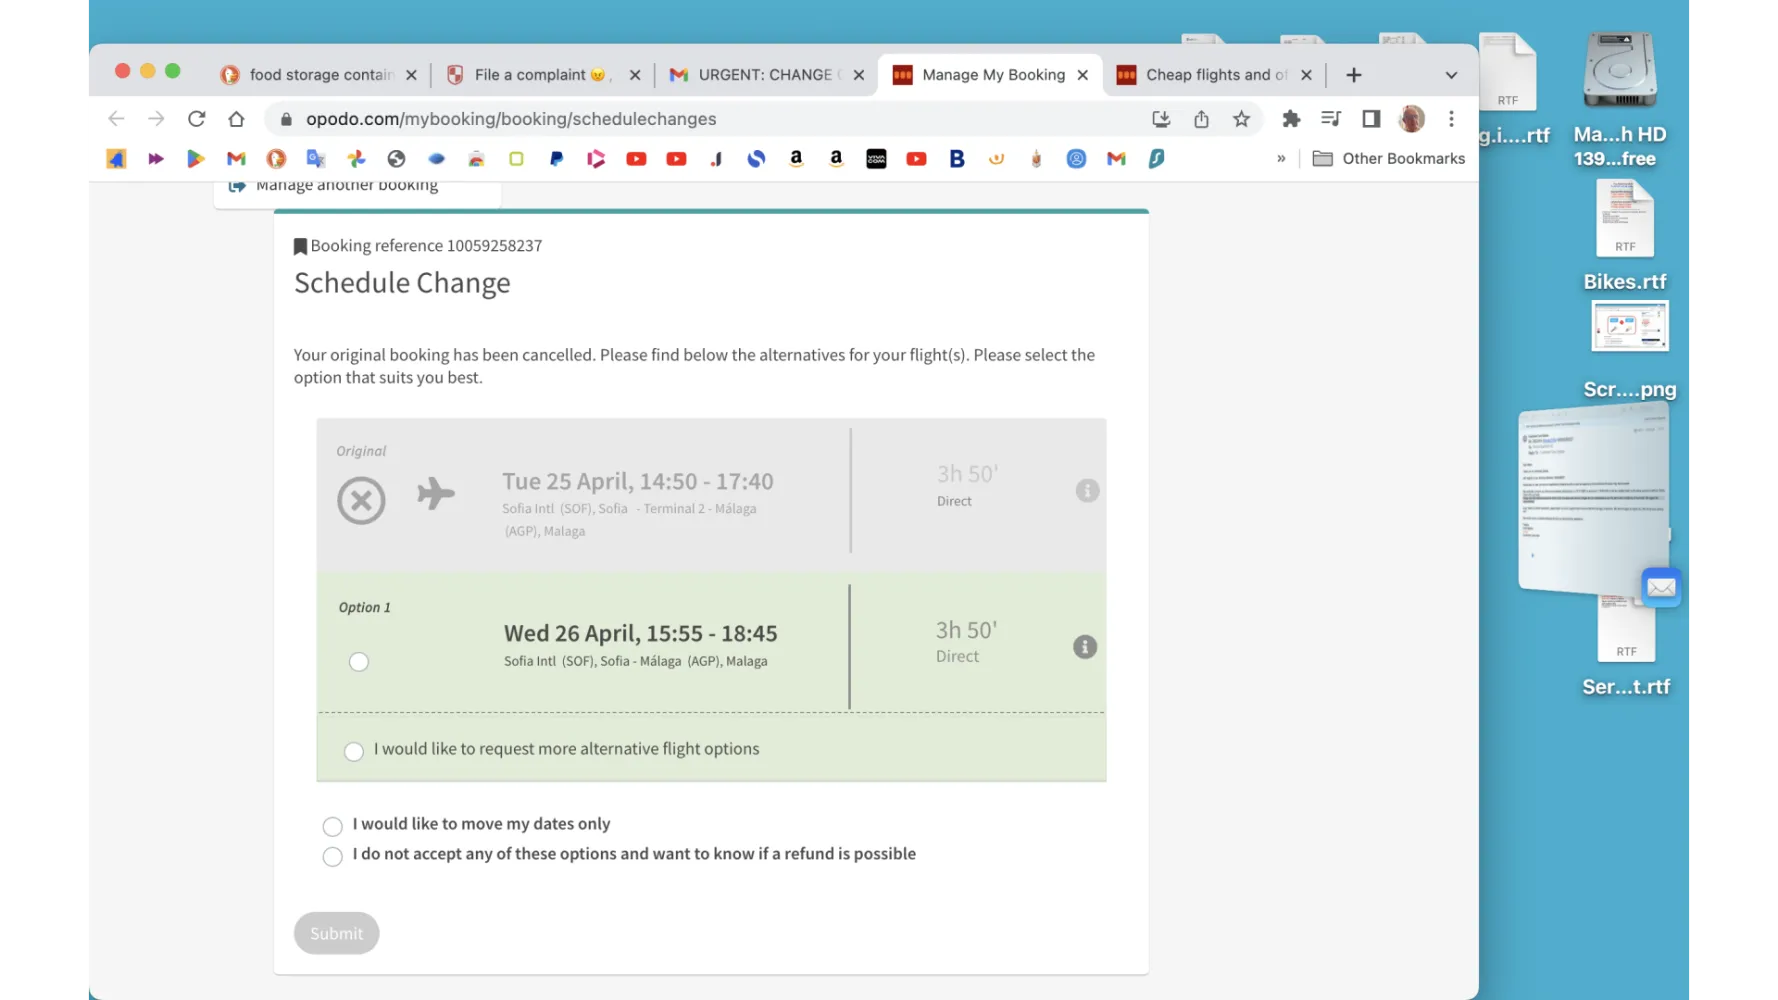
Task: Open the Other Bookmarks folder
Action: coord(1389,159)
